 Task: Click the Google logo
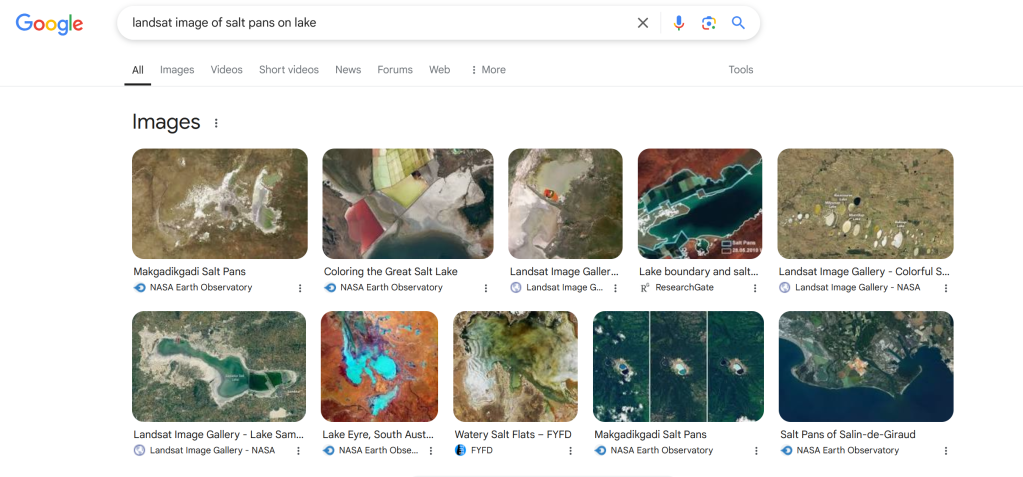click(49, 24)
